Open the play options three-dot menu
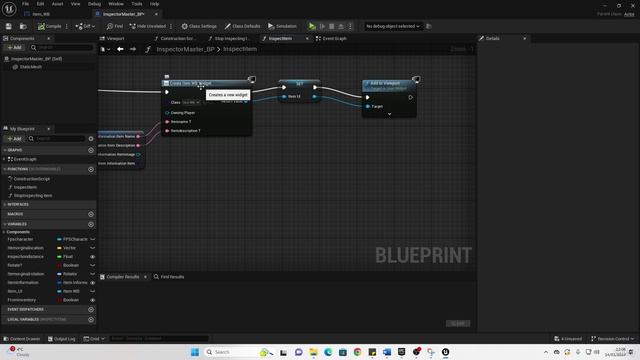640x360 pixels. point(350,26)
